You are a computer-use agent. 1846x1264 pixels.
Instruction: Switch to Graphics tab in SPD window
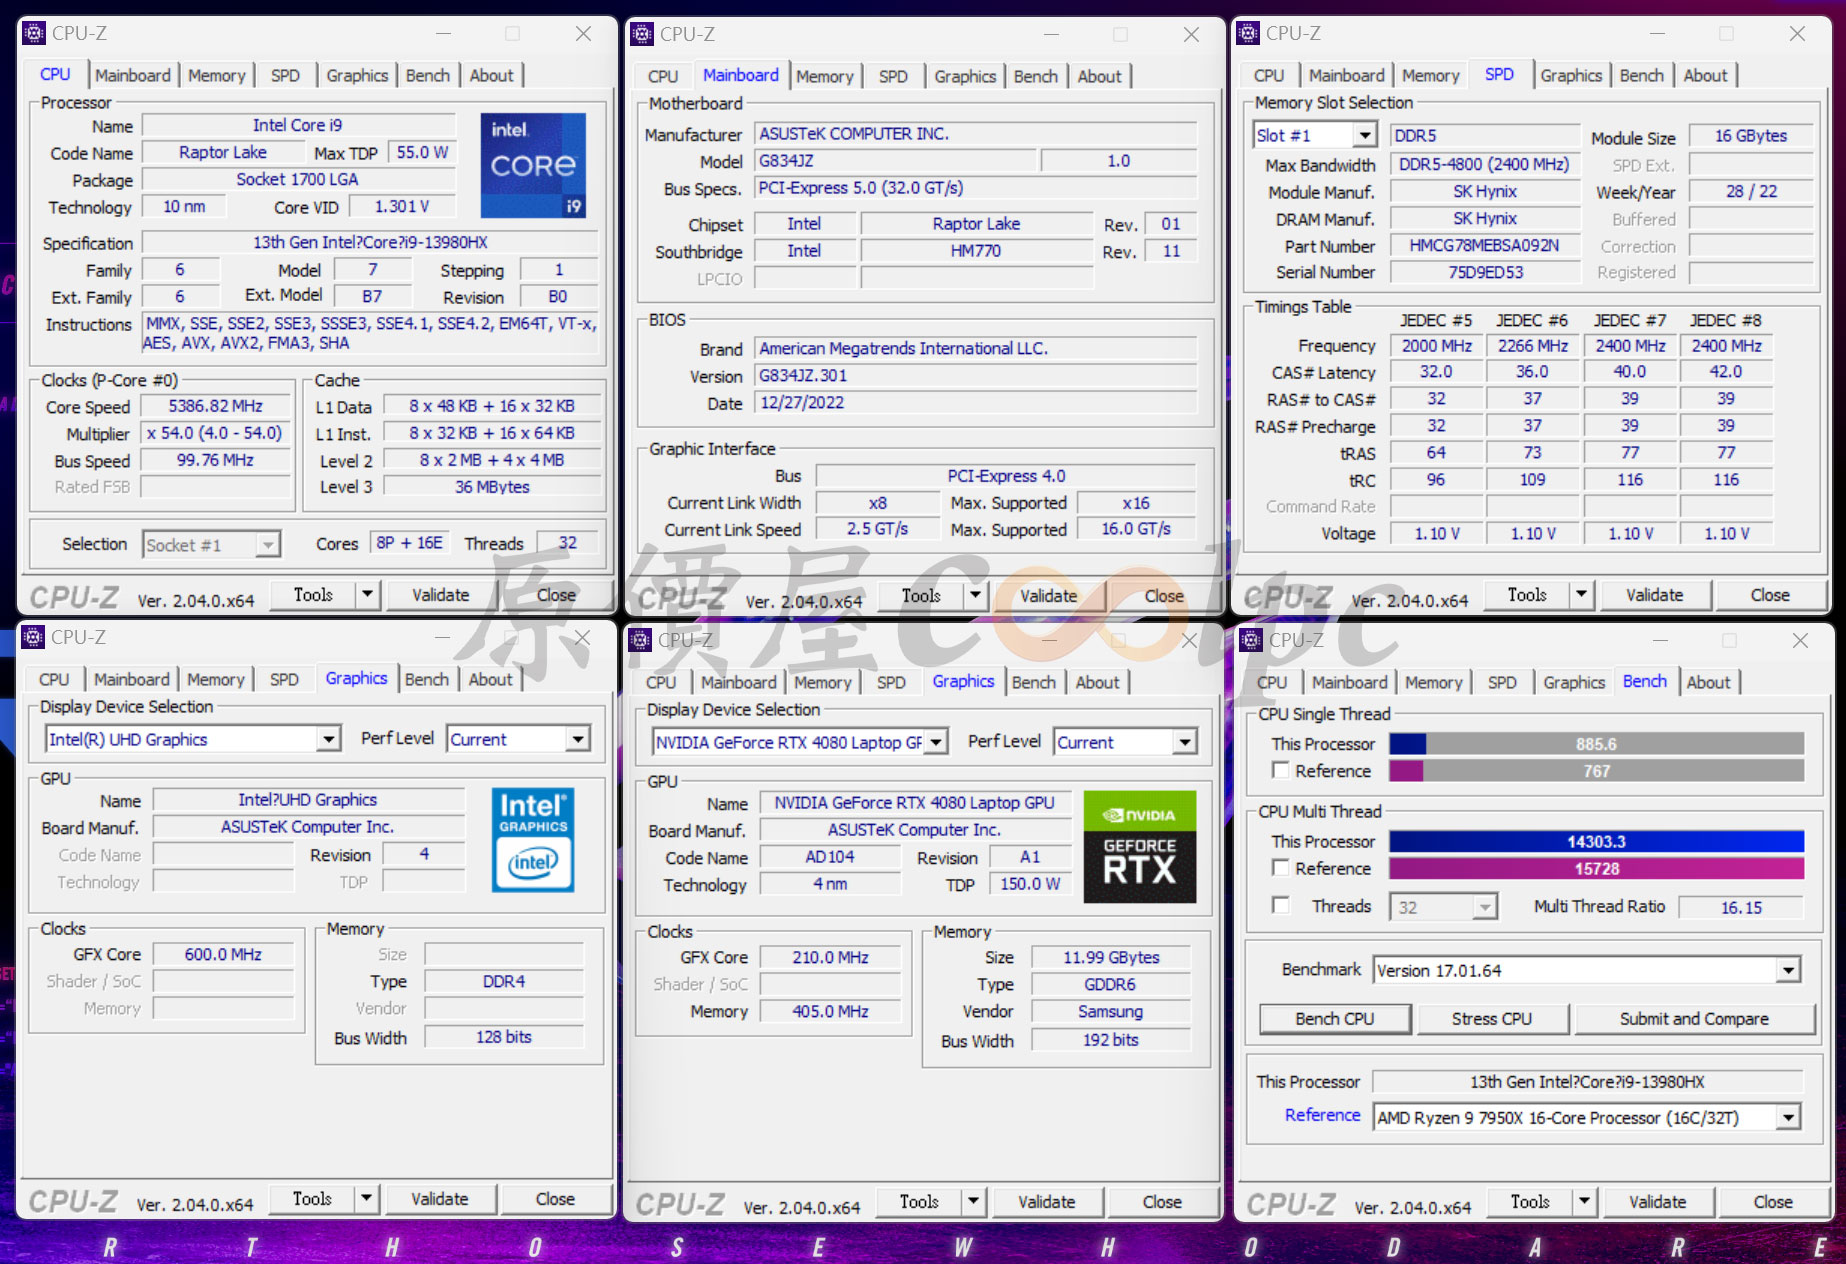[1571, 75]
